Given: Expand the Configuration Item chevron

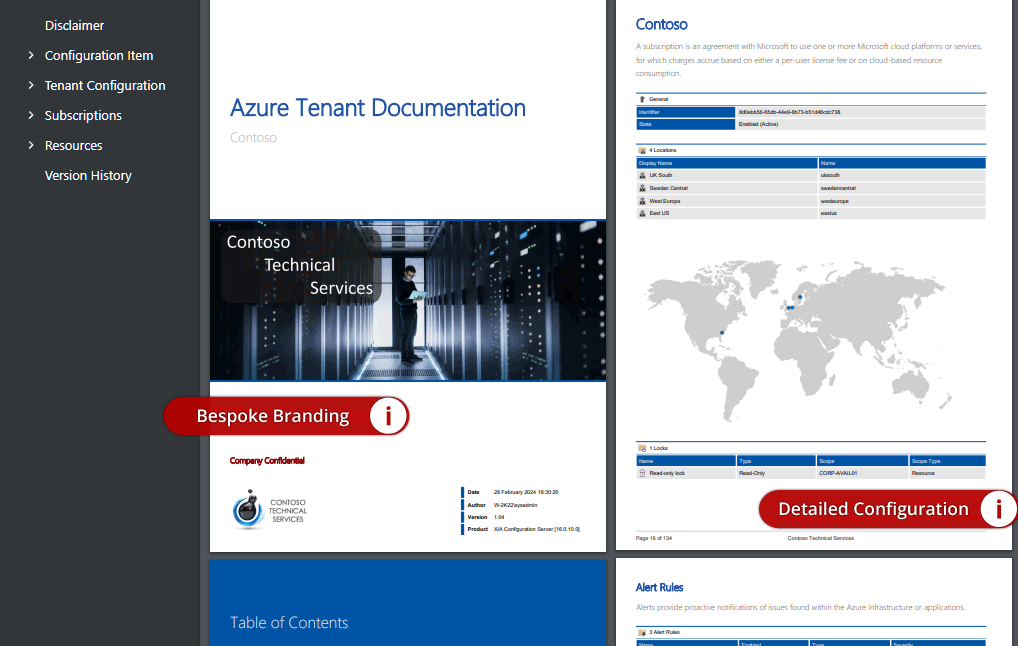Looking at the screenshot, I should (x=31, y=55).
